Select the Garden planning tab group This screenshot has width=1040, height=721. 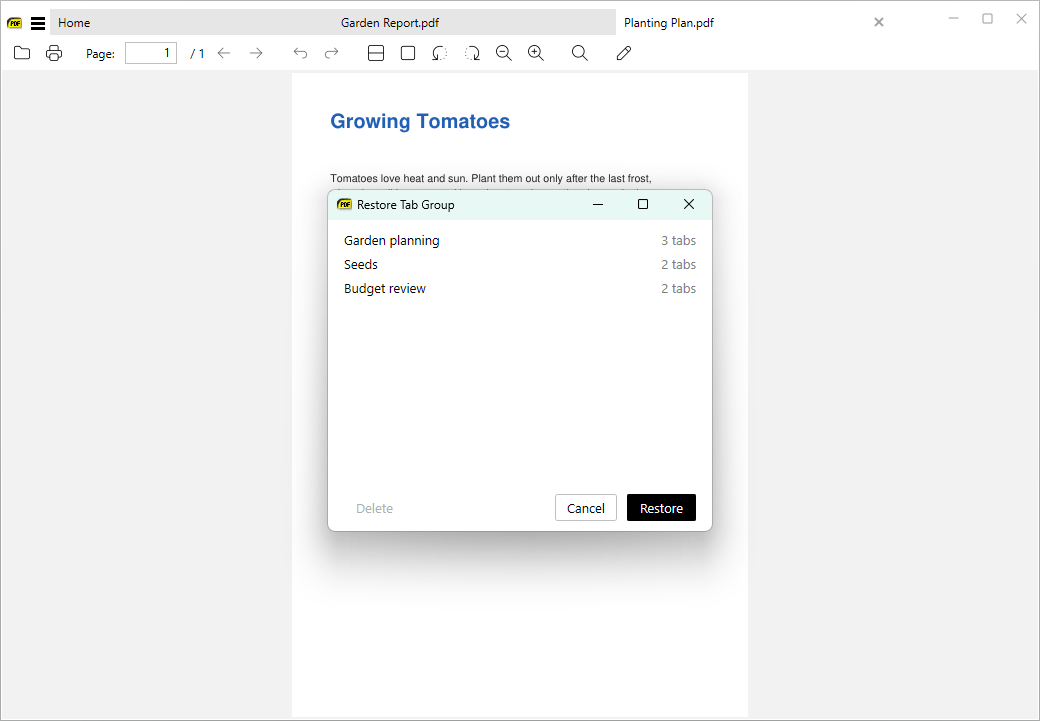[x=520, y=241]
